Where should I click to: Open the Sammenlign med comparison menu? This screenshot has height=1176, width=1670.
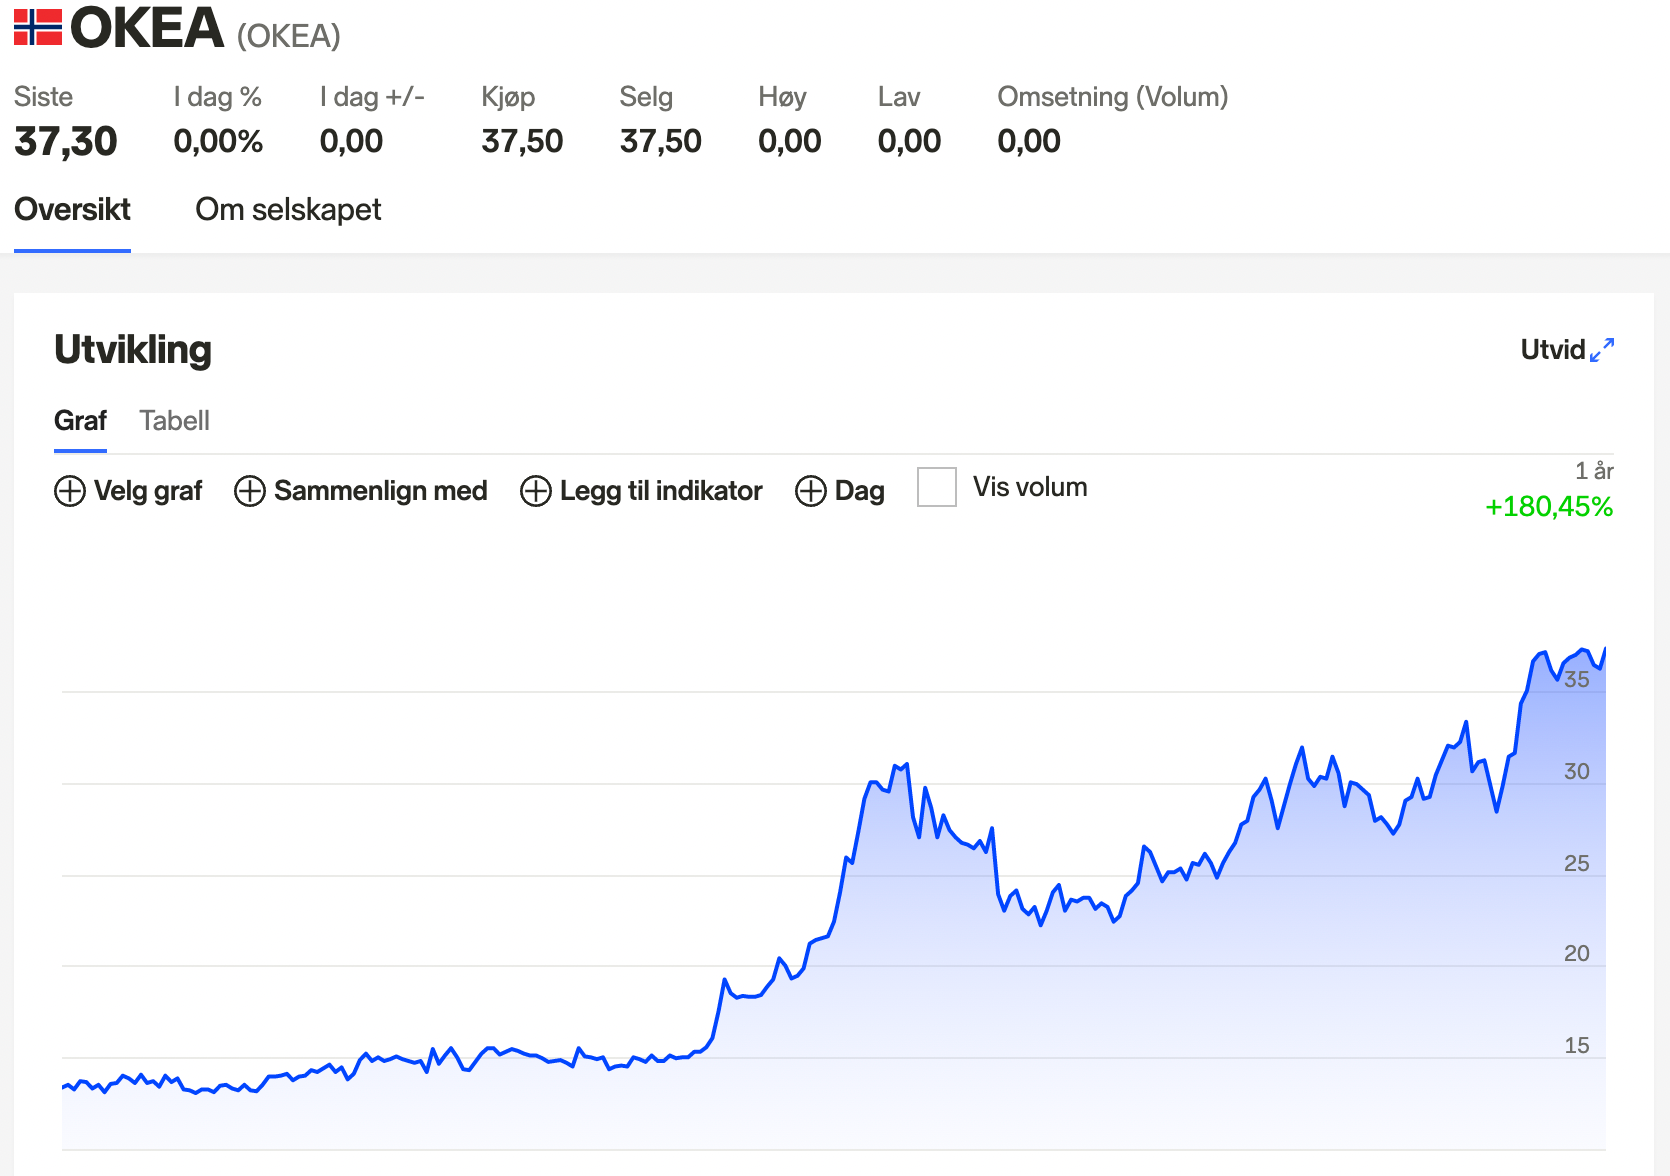[x=361, y=491]
